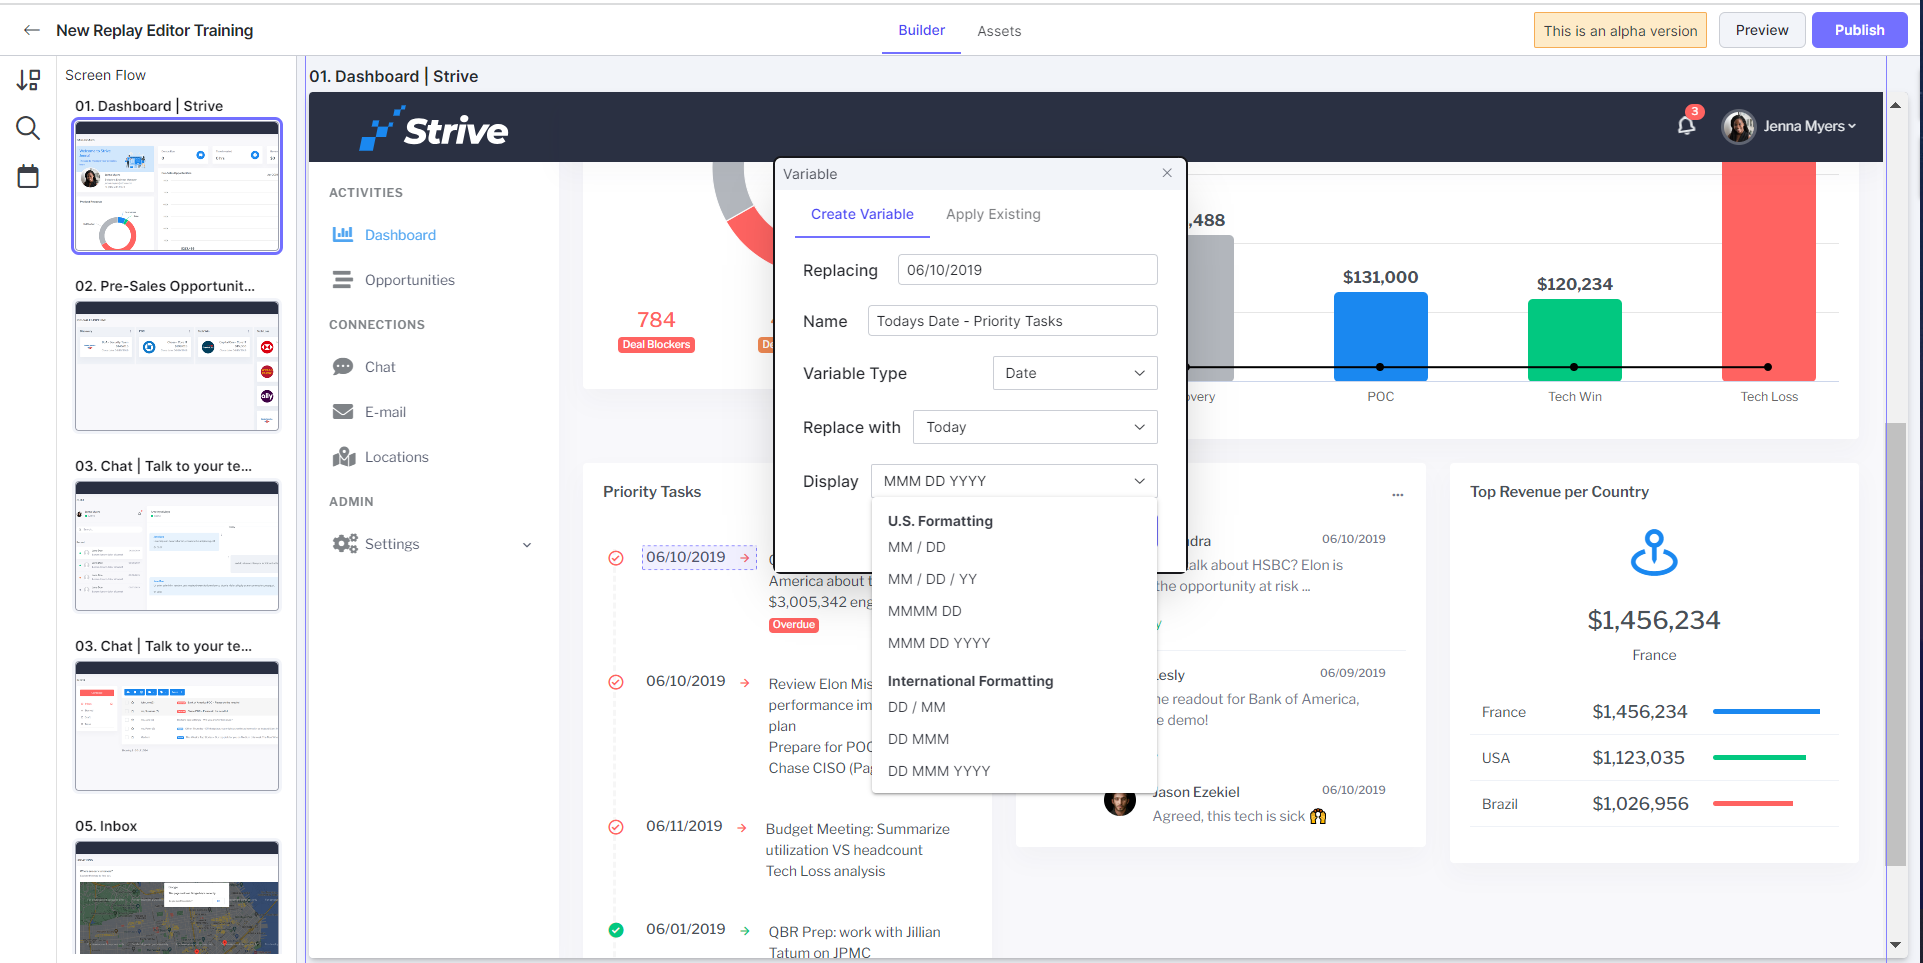Click the Publish button
The image size is (1923, 963).
(1859, 30)
